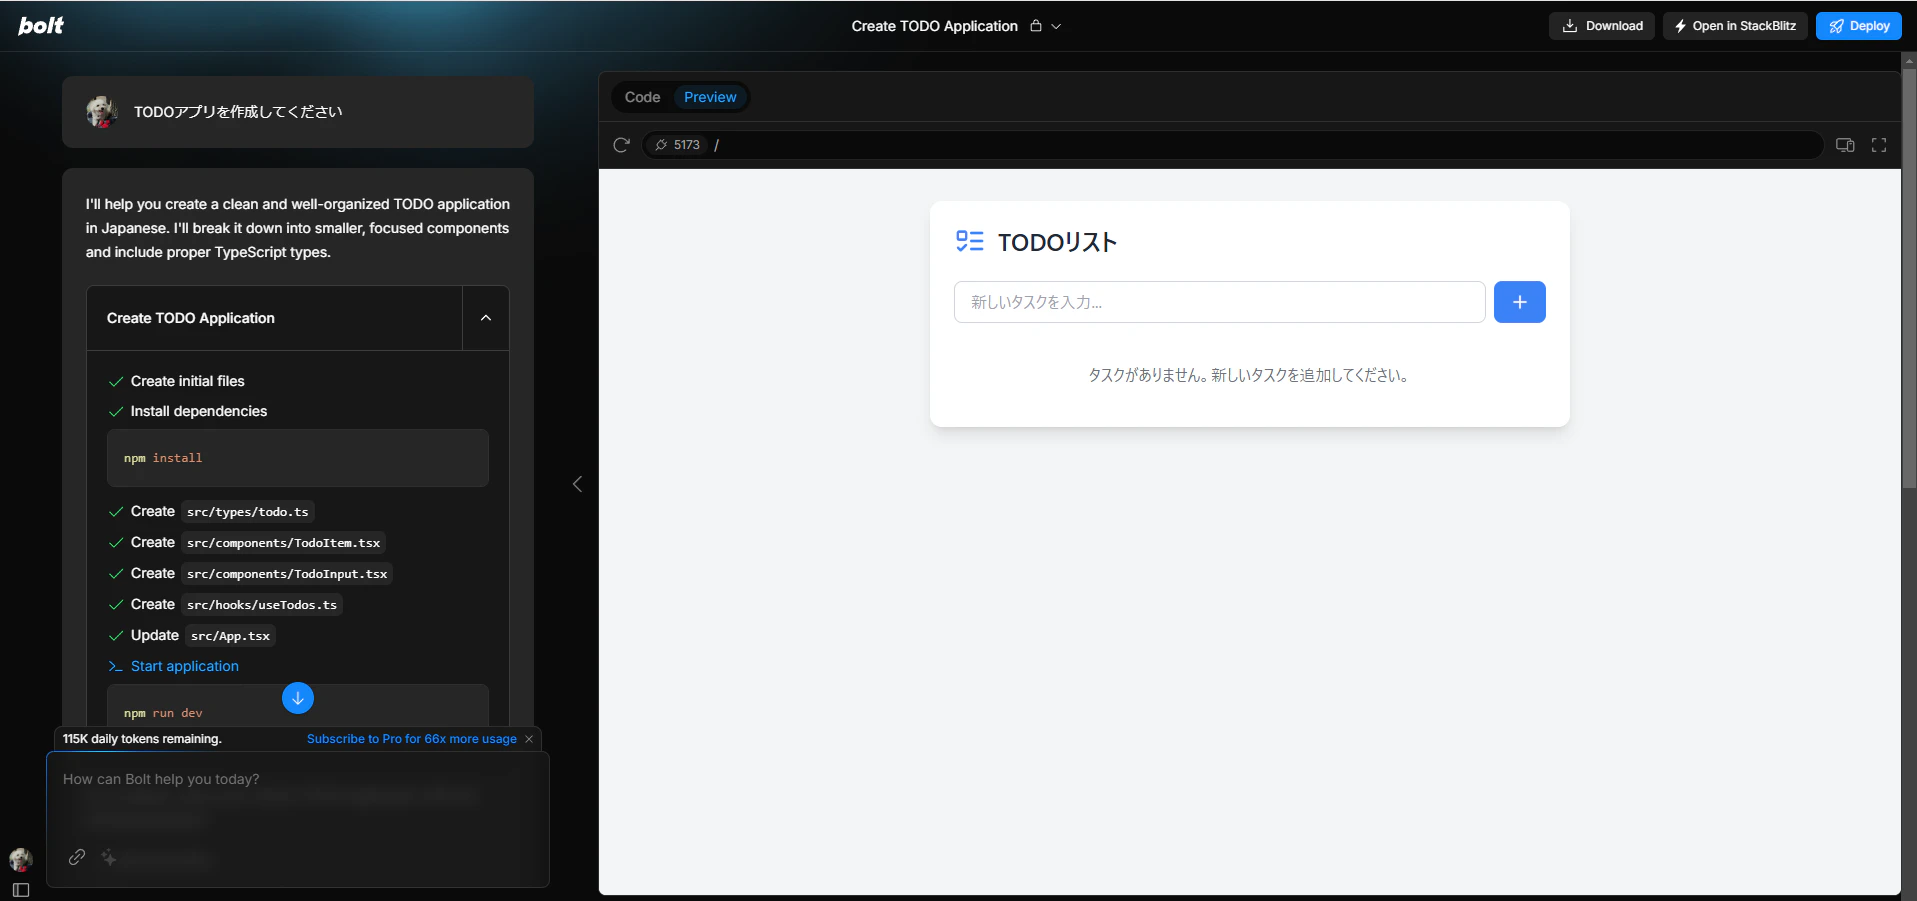The image size is (1917, 901).
Task: Reload the preview with refresh icon
Action: coord(621,145)
